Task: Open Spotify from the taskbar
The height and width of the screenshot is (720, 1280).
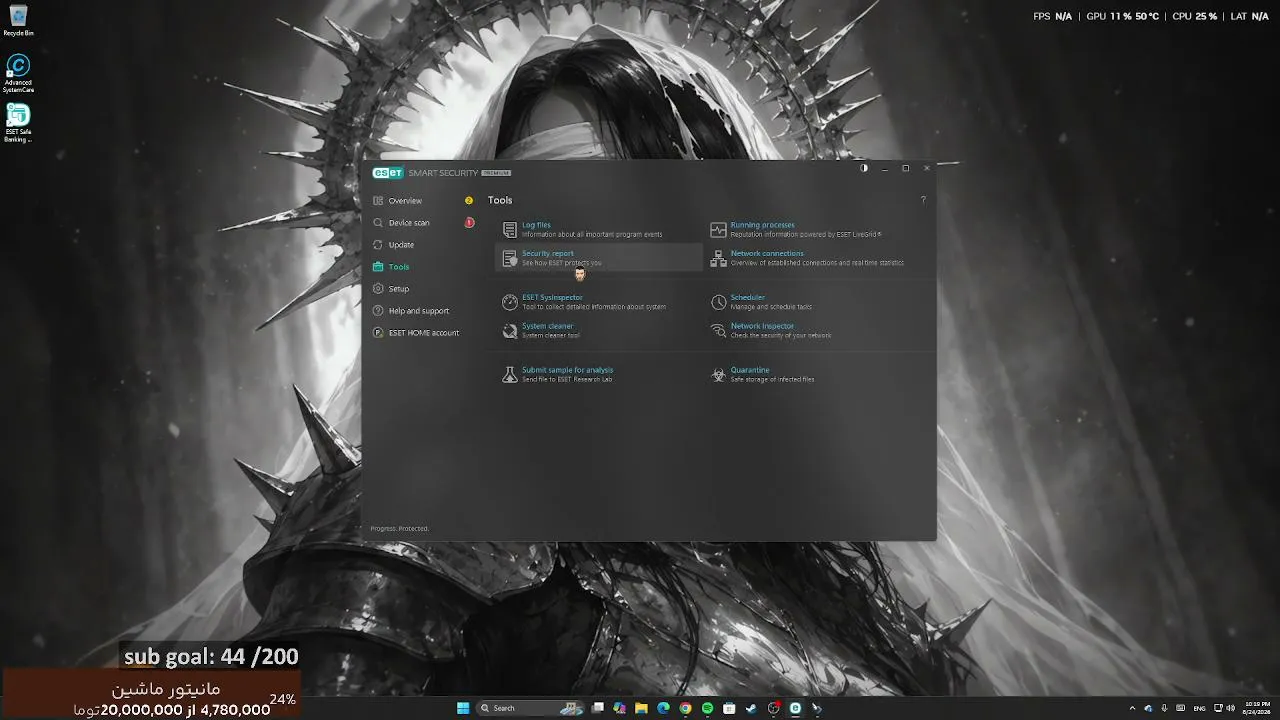Action: pos(707,708)
